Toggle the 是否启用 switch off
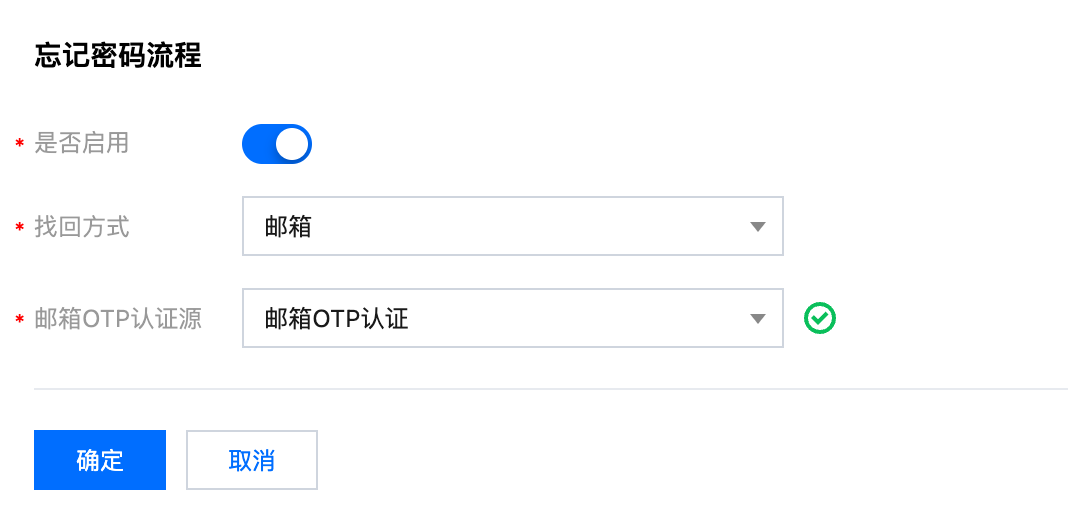Screen dimensions: 1068x516 [277, 144]
